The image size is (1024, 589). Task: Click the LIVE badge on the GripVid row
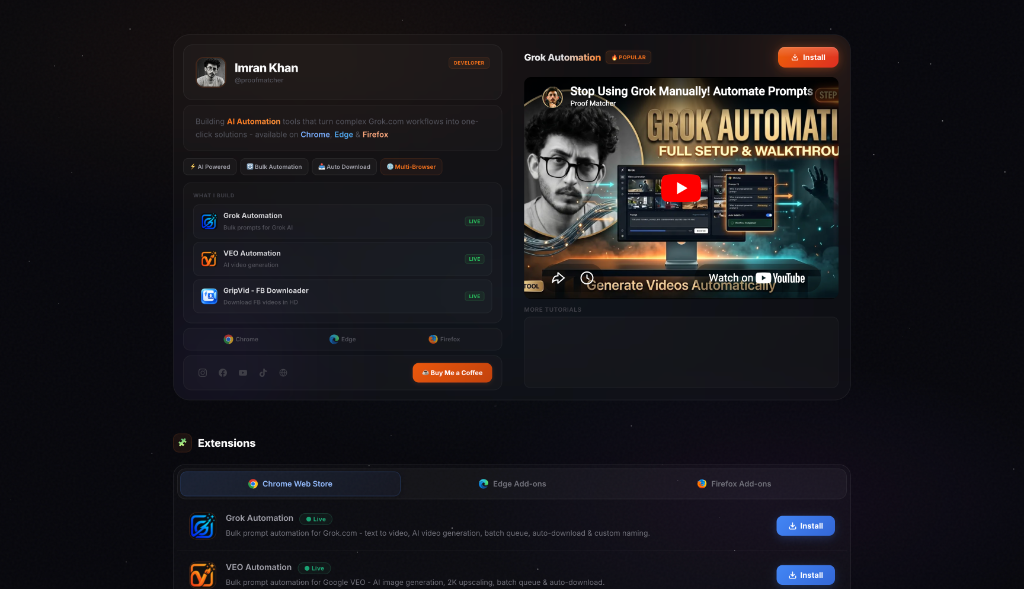(x=474, y=296)
